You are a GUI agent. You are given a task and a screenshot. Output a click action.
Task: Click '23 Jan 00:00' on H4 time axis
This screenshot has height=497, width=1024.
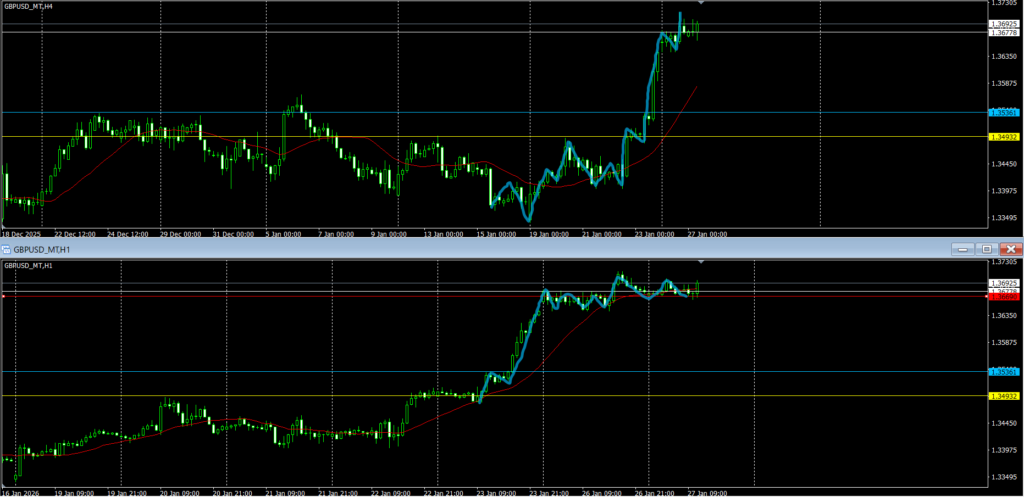coord(655,234)
